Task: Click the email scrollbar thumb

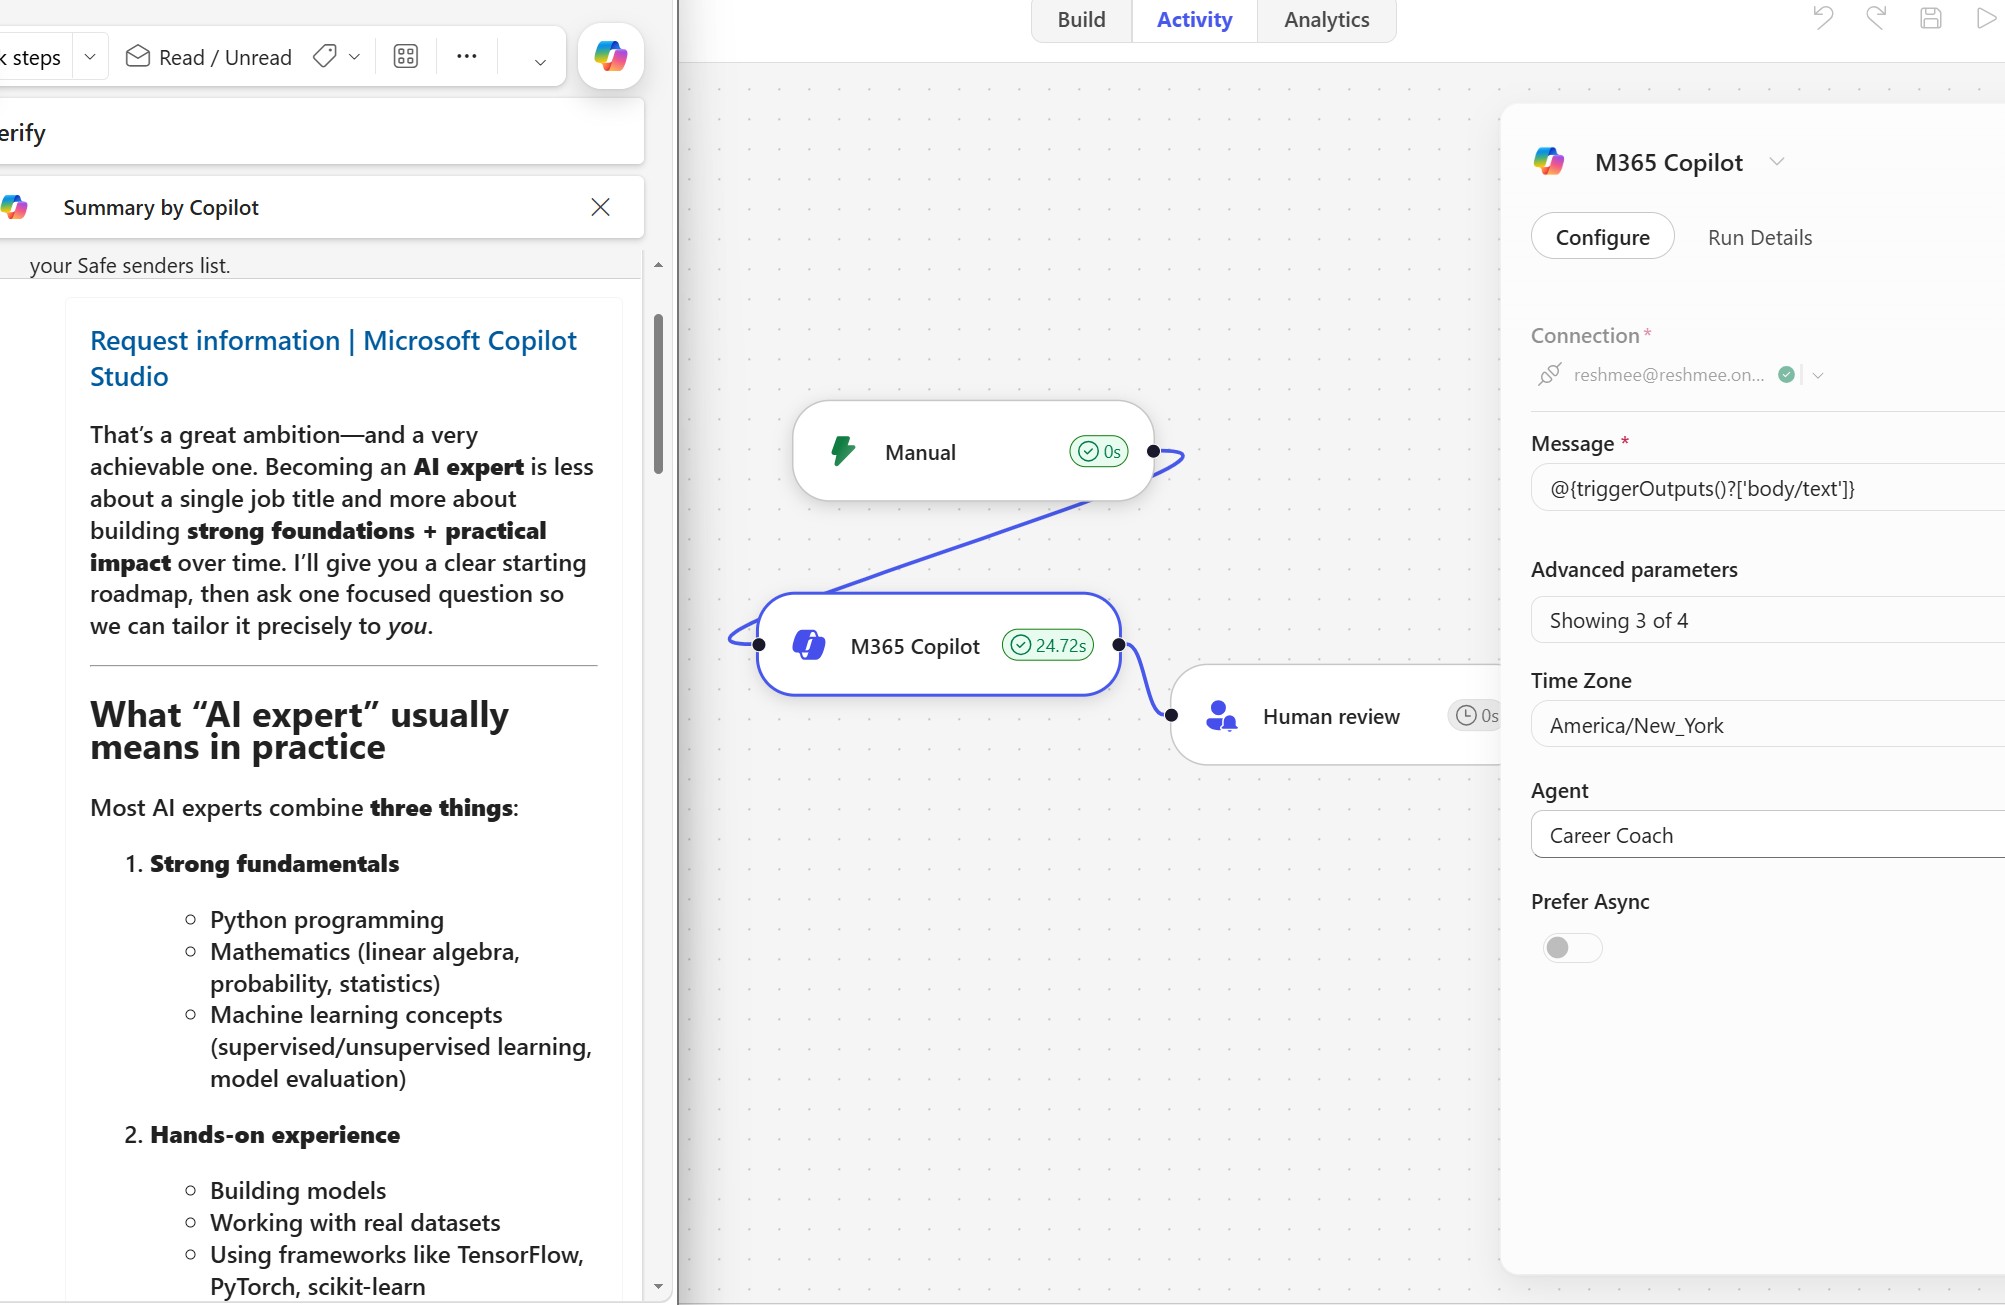Action: pyautogui.click(x=658, y=393)
